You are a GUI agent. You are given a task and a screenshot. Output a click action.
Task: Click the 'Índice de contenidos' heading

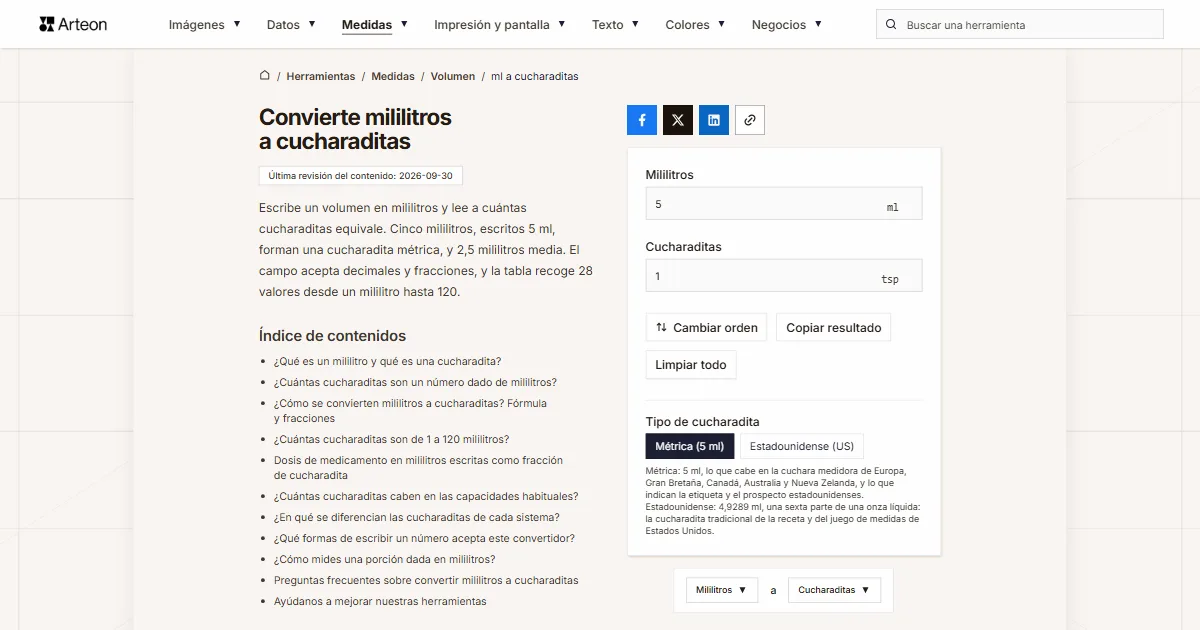[332, 336]
